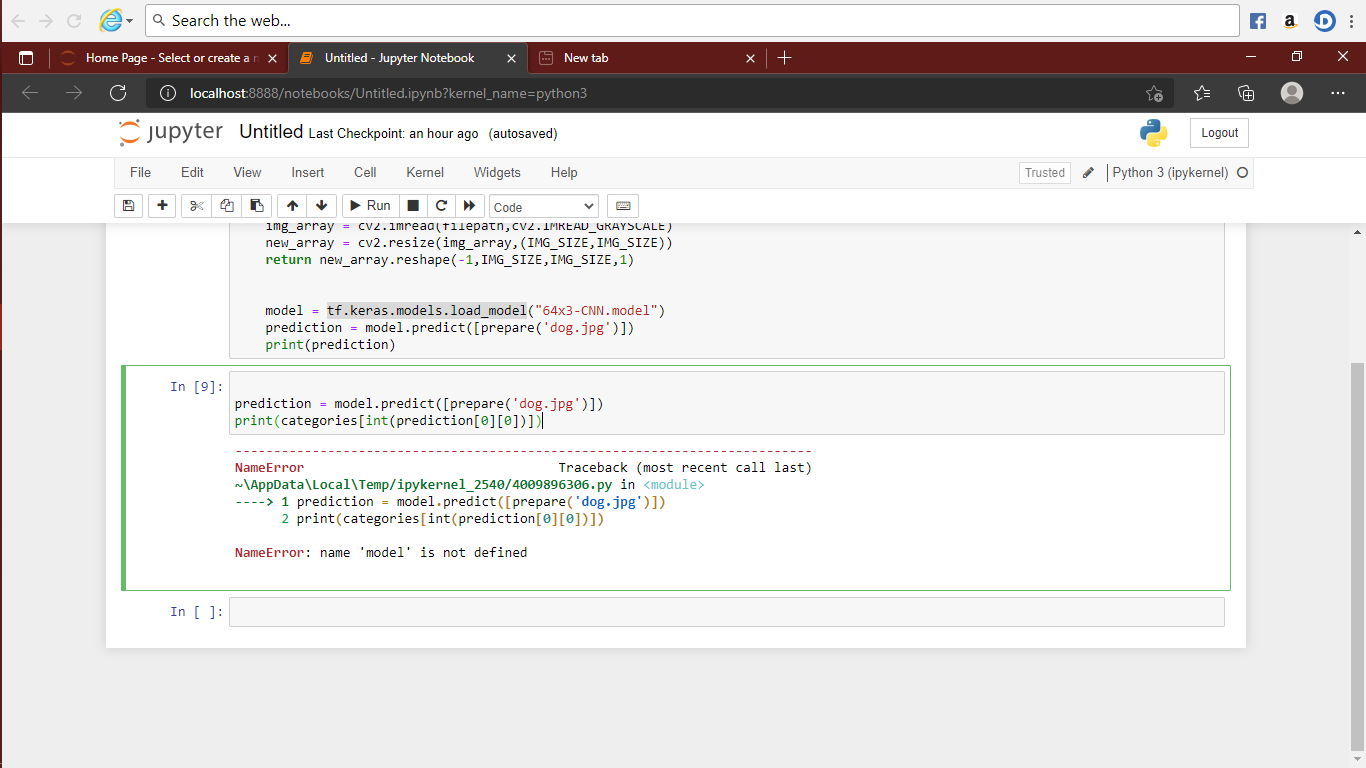Insert a new cell using the plus icon
The image size is (1366, 768).
point(161,205)
